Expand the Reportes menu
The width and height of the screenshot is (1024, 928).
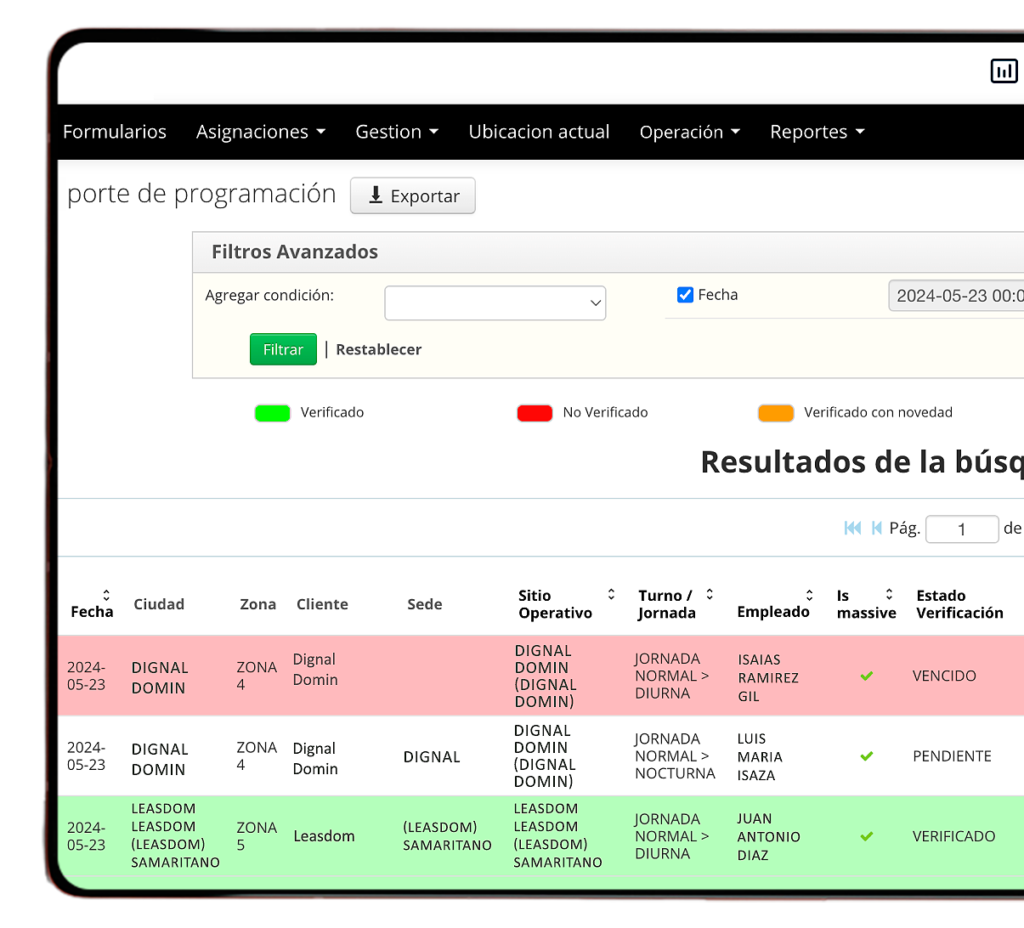[x=817, y=131]
